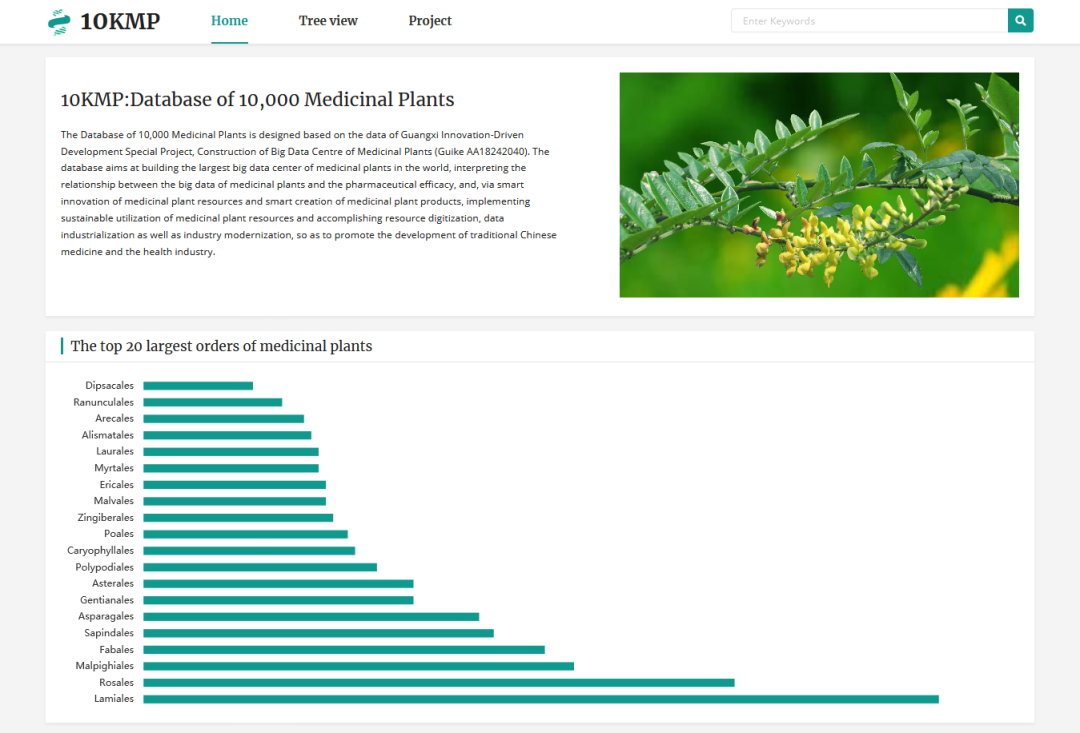Screen dimensions: 1080x733
Task: Select the Zingiberales bar
Action: click(238, 517)
